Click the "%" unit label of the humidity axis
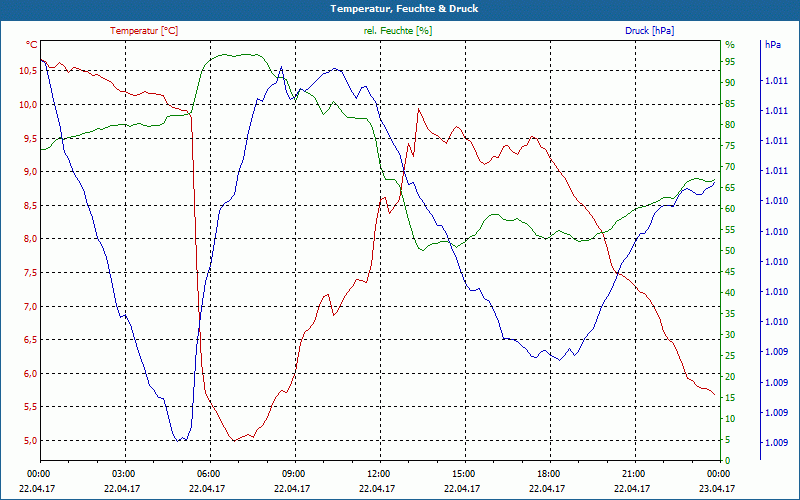 (x=730, y=45)
